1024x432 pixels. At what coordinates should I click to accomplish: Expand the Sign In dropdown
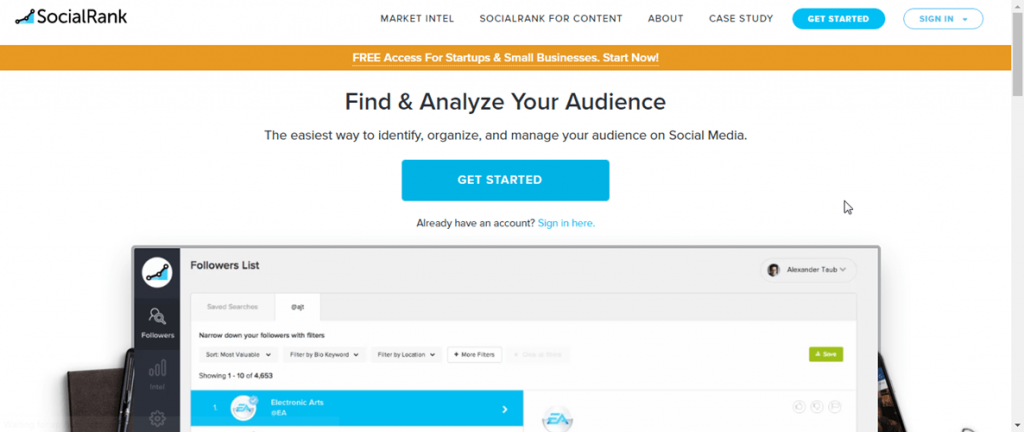click(x=943, y=19)
